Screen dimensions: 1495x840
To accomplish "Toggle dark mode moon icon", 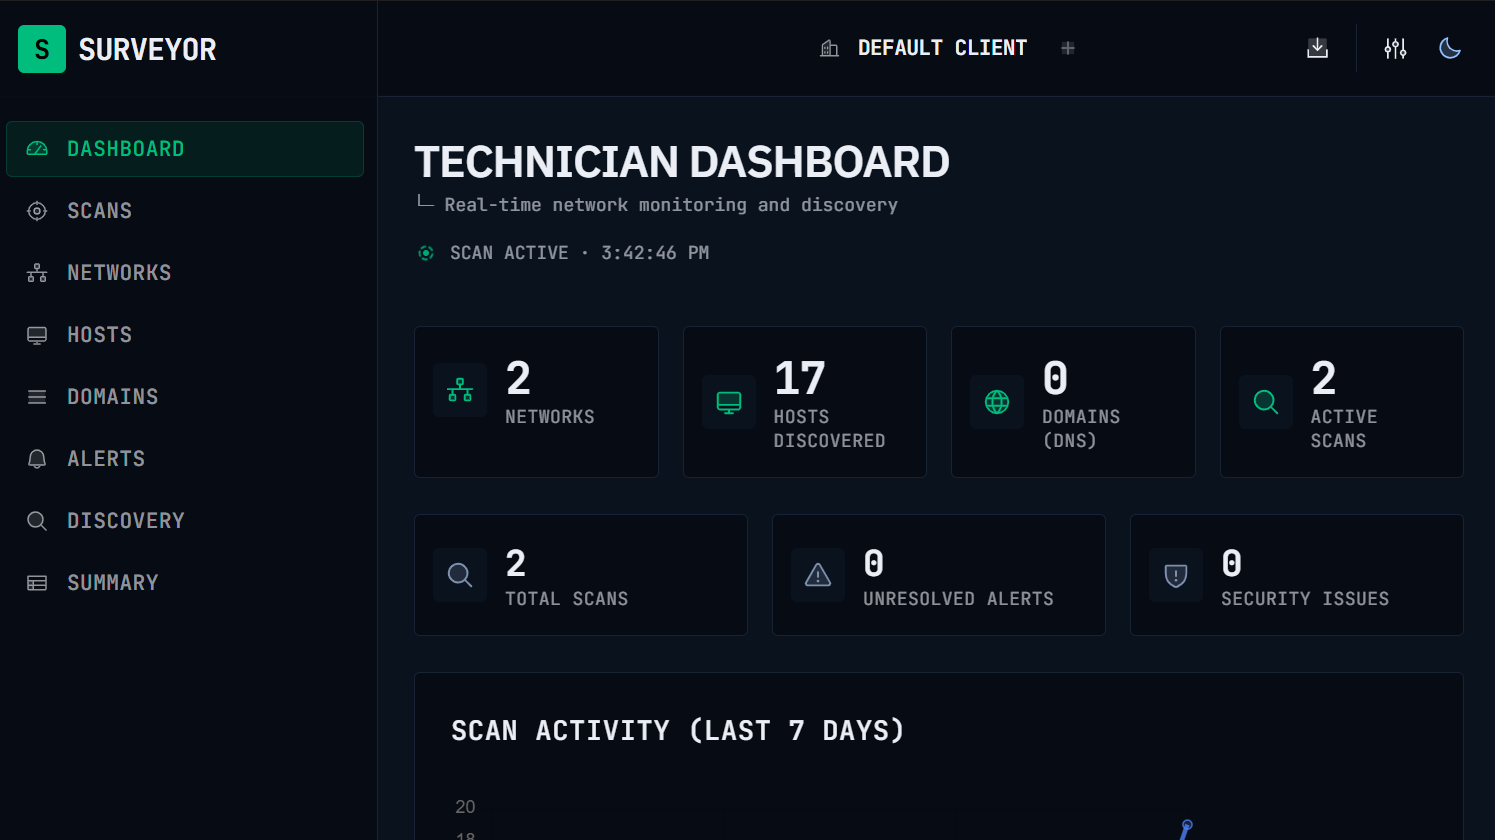I will 1449,48.
